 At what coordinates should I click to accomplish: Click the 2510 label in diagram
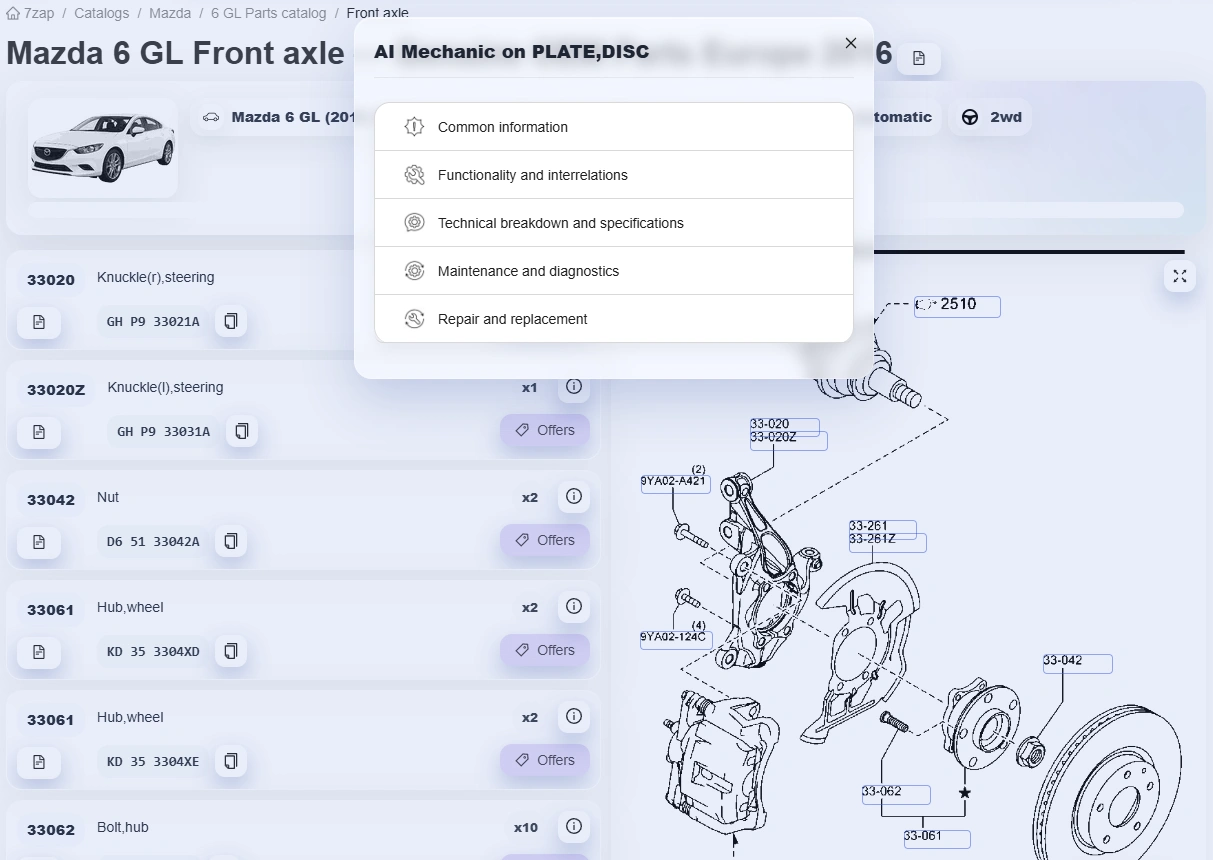click(957, 305)
